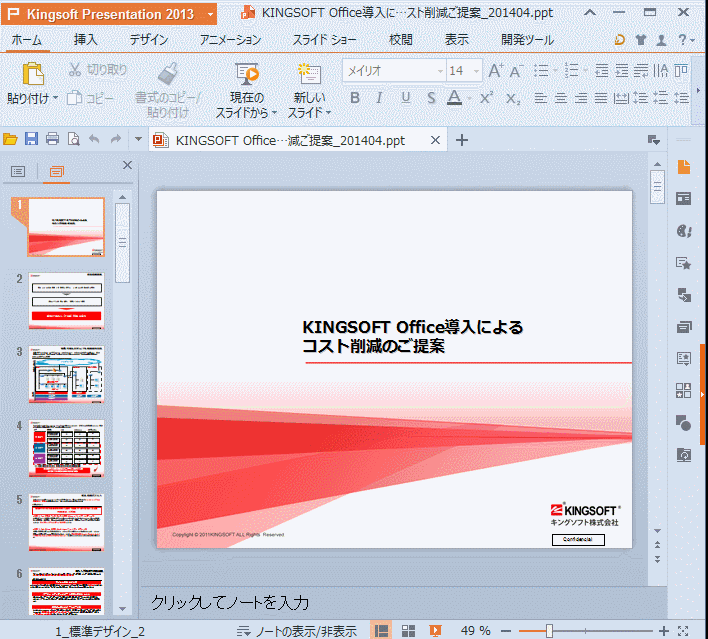Click the subscript icon
The image size is (708, 639).
click(x=513, y=98)
